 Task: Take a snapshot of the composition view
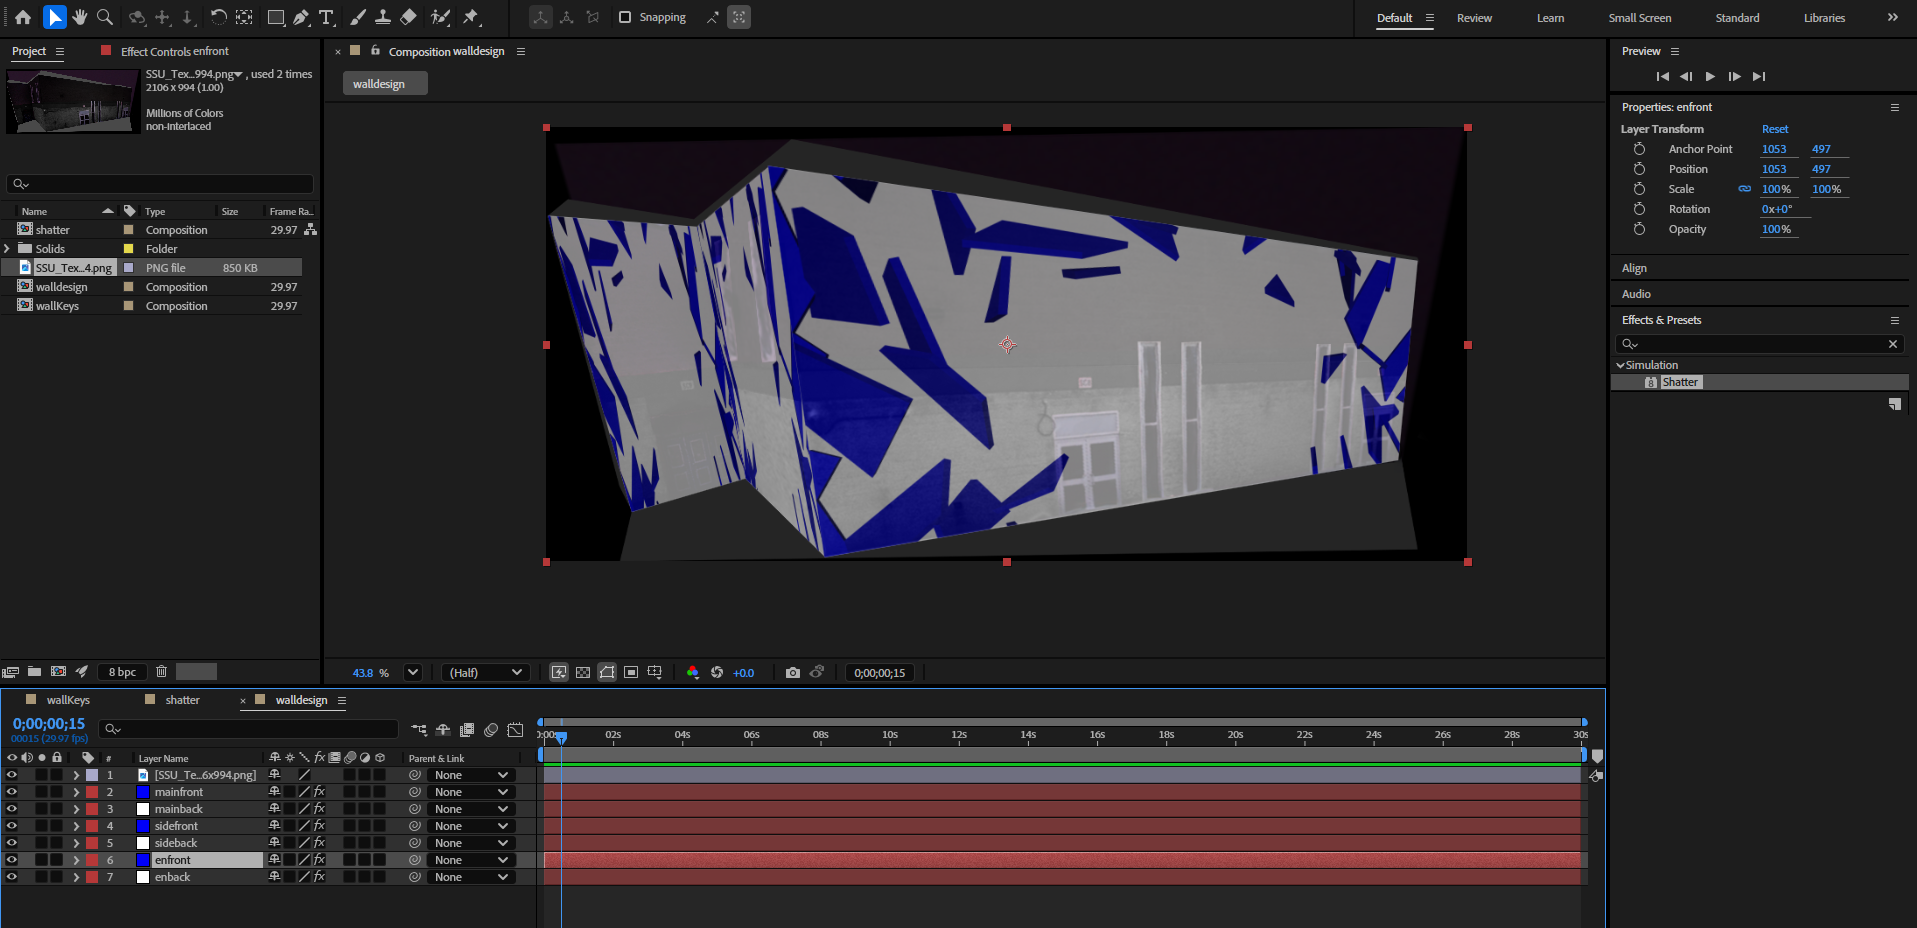pyautogui.click(x=794, y=672)
